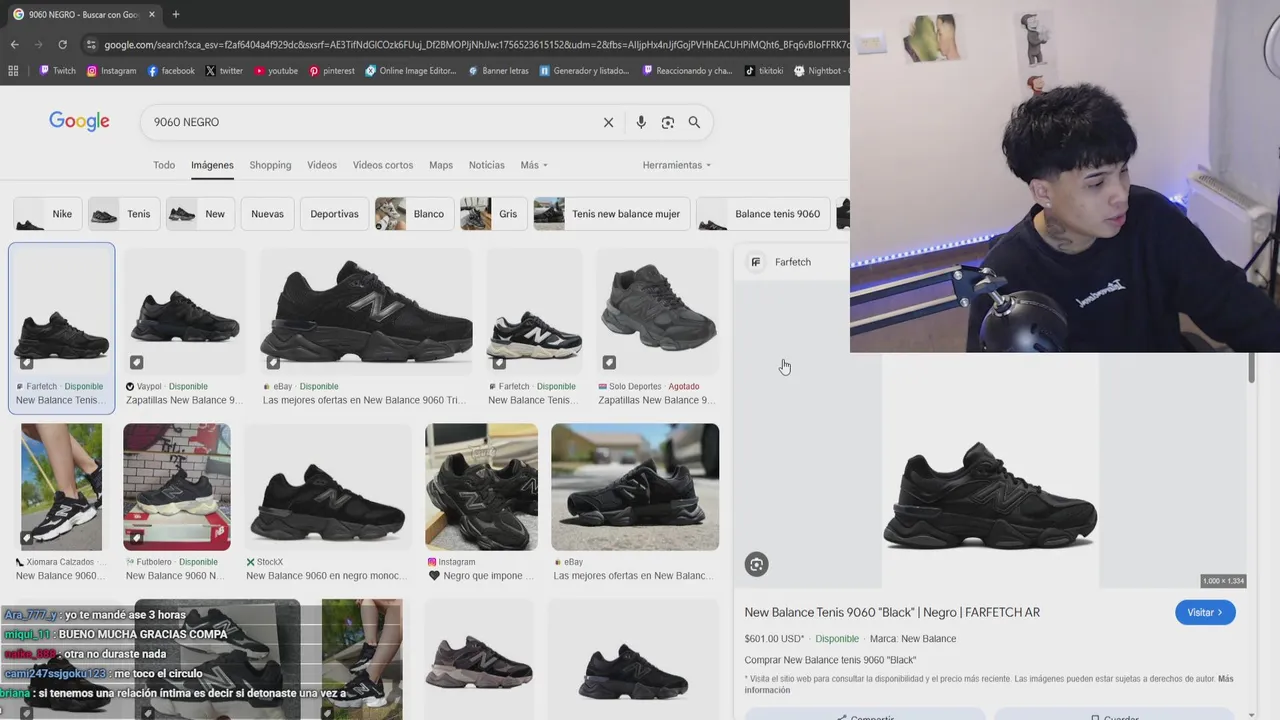Open the Solo Deportes Agotado shoe image
Image resolution: width=1280 pixels, height=720 pixels.
point(658,311)
